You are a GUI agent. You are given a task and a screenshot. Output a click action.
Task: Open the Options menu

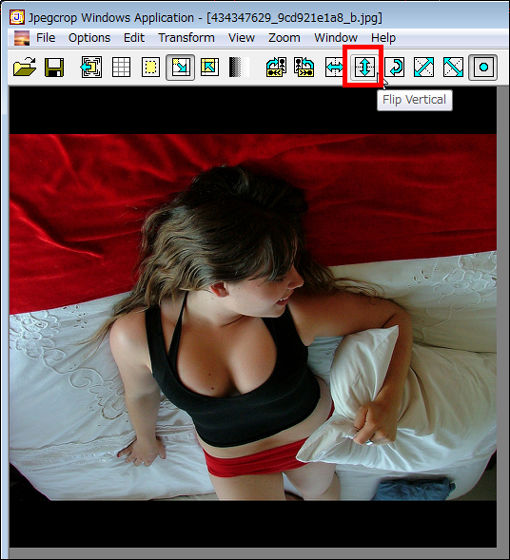point(89,38)
